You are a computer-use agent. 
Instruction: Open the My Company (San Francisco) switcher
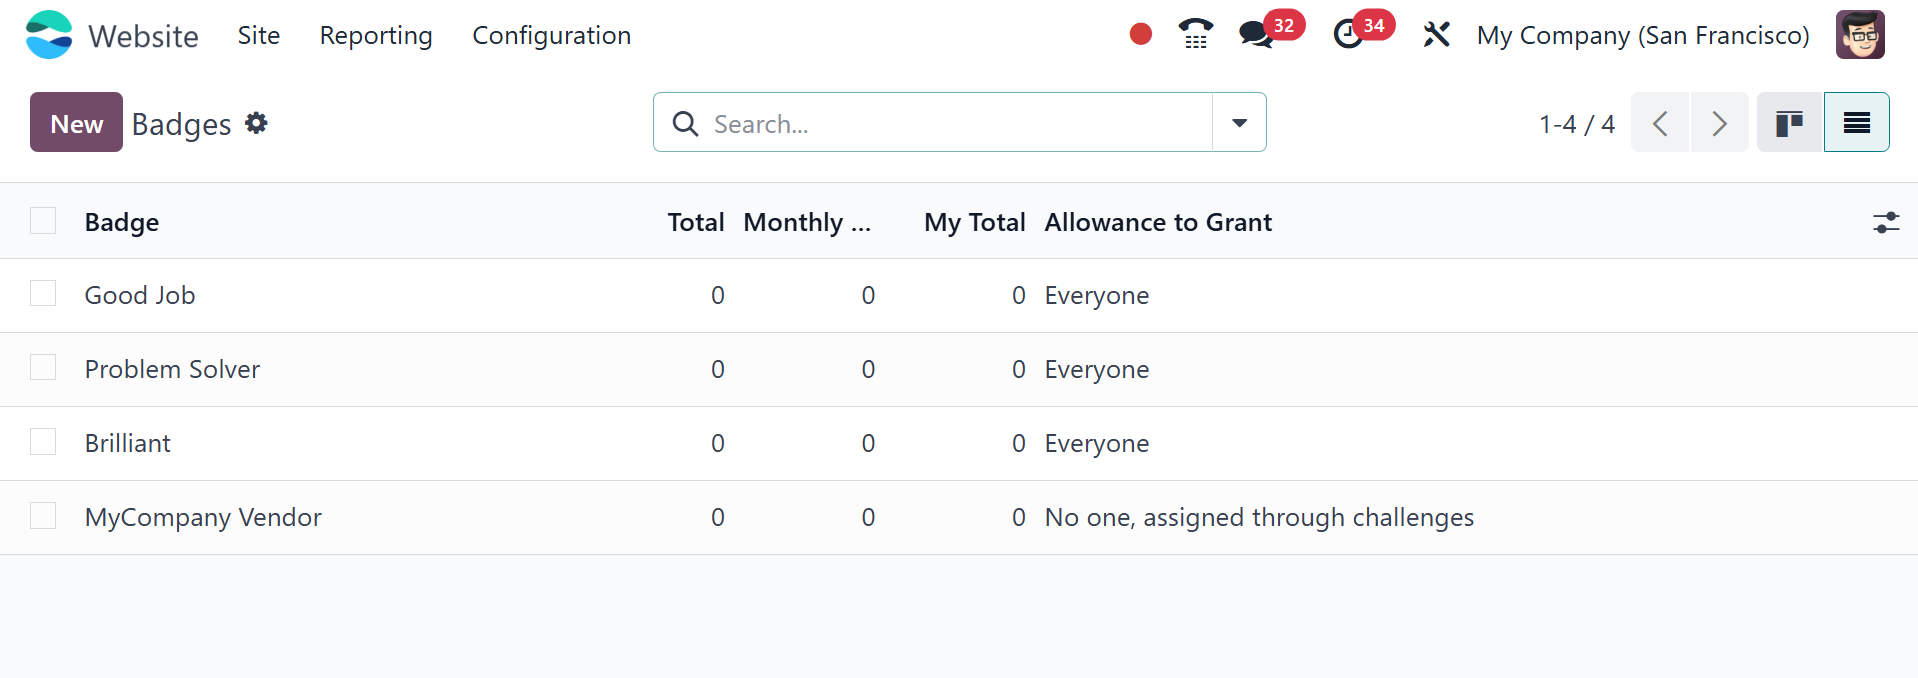click(1642, 36)
